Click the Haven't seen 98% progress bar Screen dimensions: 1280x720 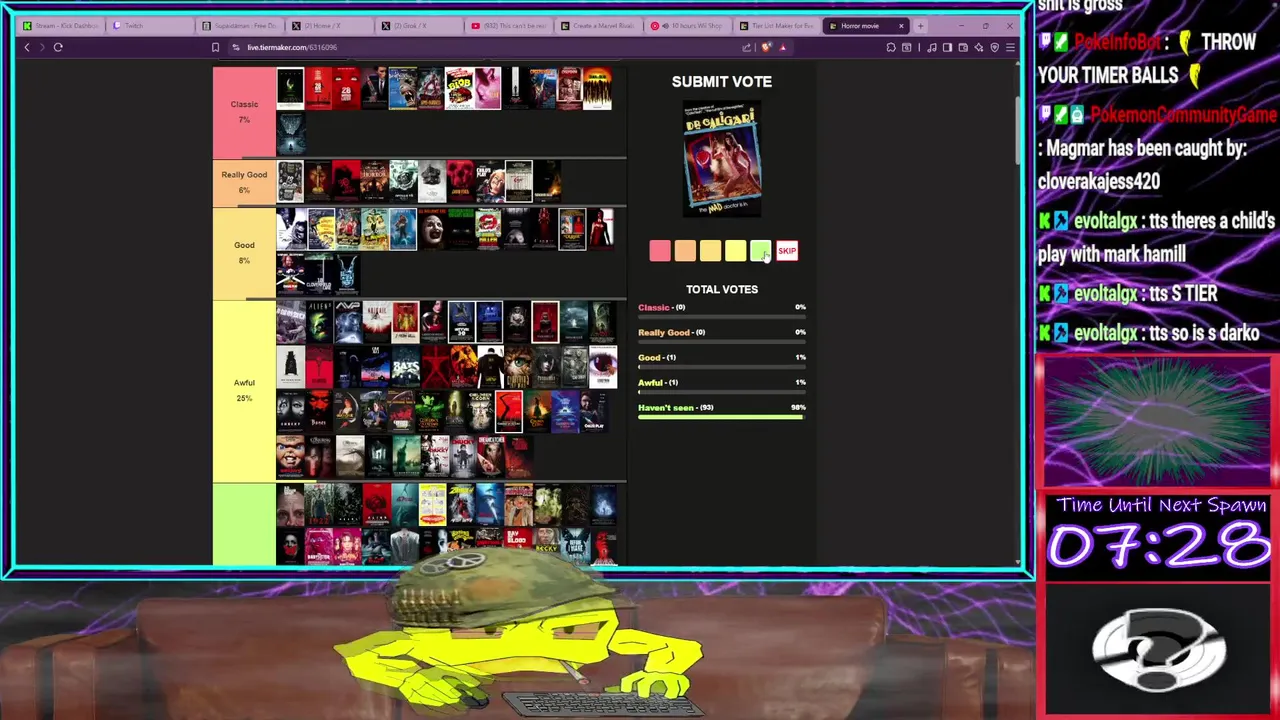721,417
